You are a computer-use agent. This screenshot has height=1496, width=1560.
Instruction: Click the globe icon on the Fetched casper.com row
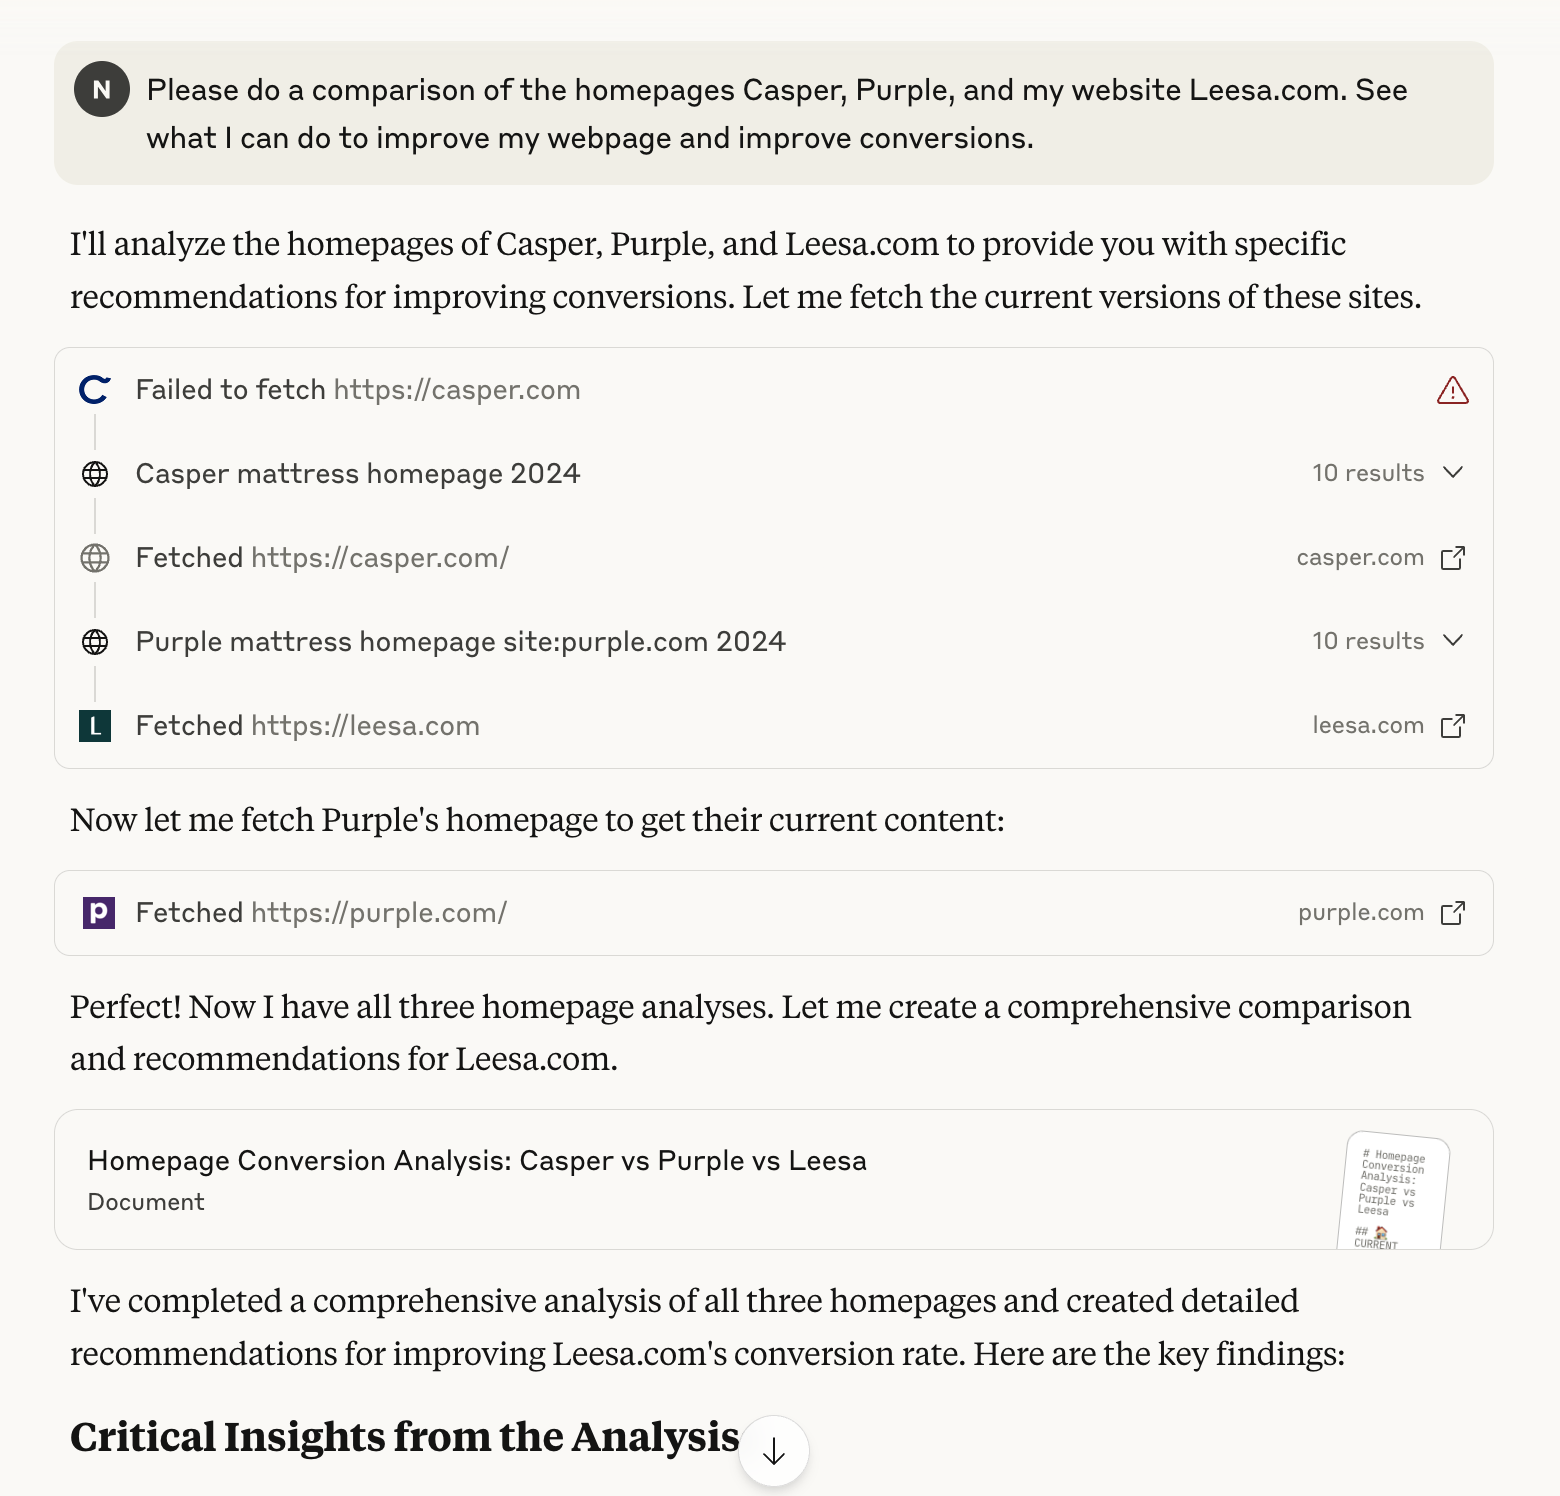[x=95, y=557]
